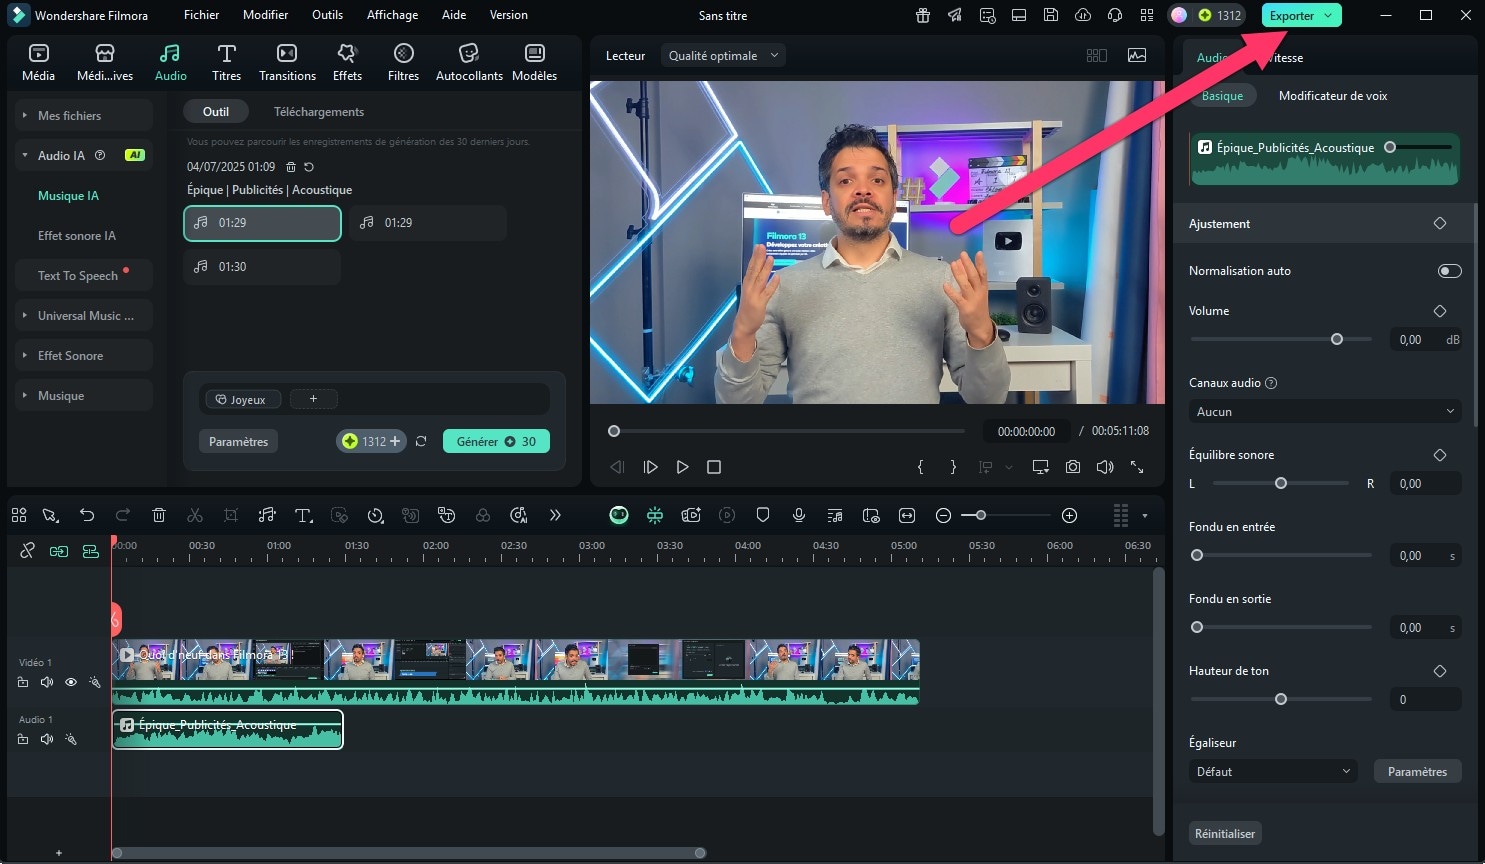1485x864 pixels.
Task: Open preview volume speaker icon
Action: [x=1105, y=467]
